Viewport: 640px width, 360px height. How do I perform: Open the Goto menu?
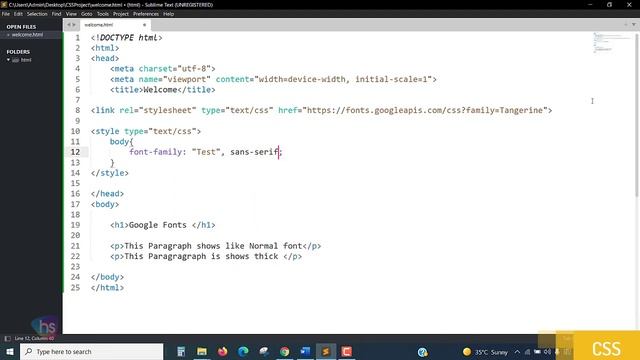coord(87,14)
